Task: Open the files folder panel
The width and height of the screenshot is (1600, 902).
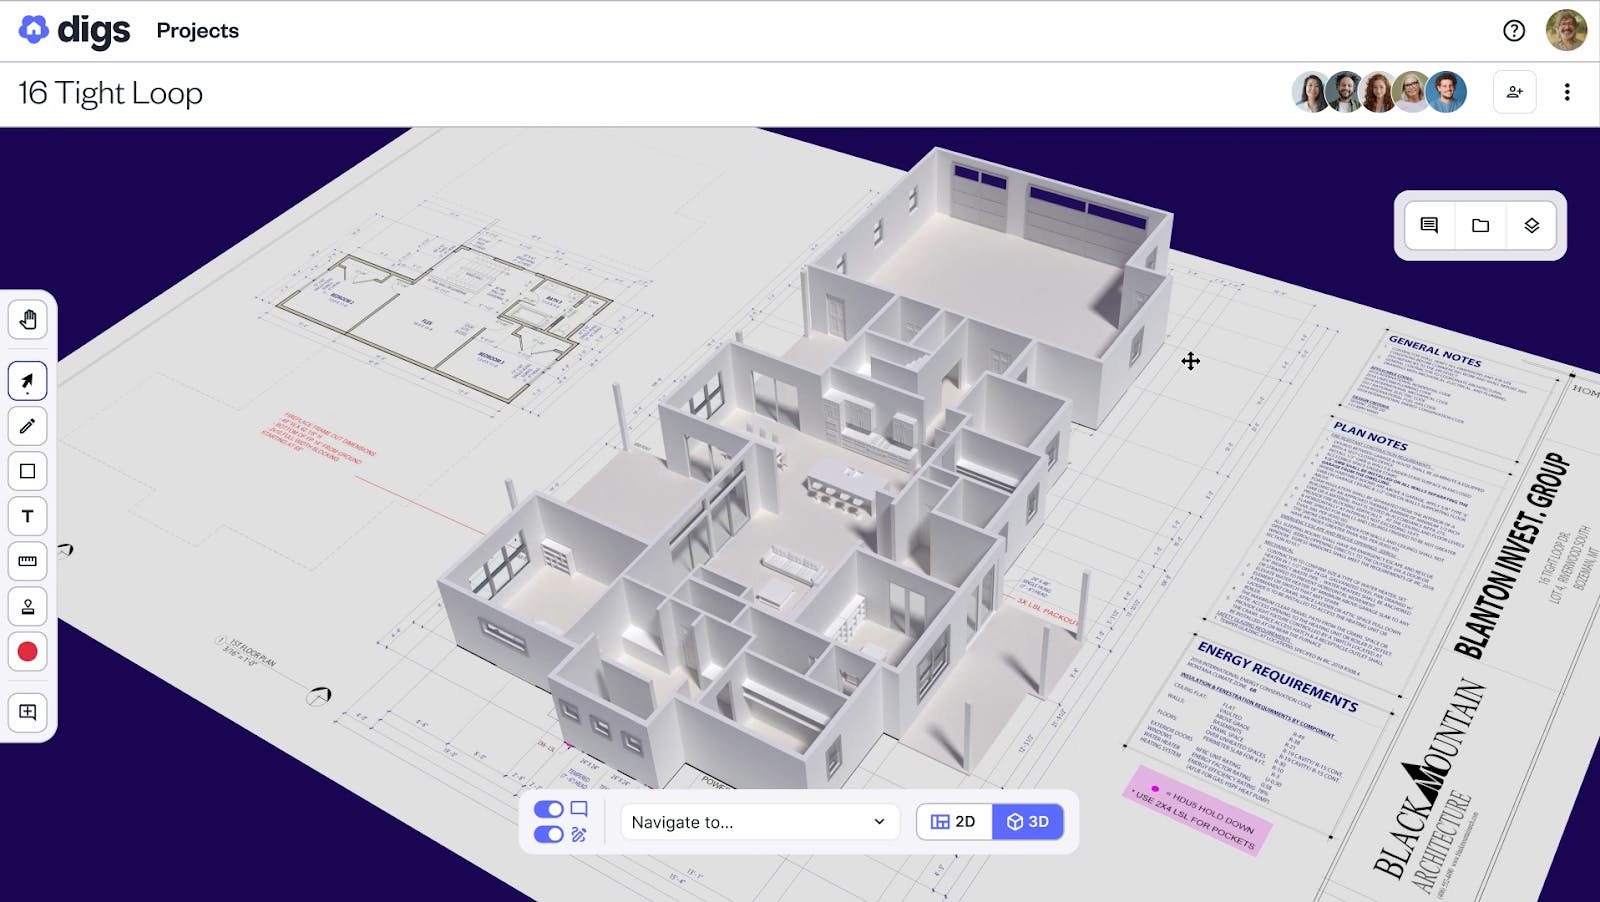Action: (x=1480, y=226)
